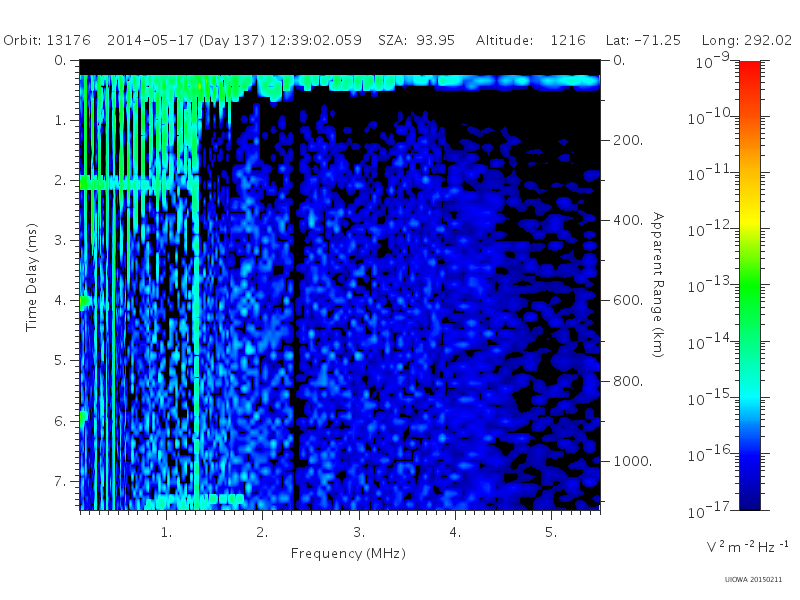Click the '600.' apparent range tick label

point(628,301)
